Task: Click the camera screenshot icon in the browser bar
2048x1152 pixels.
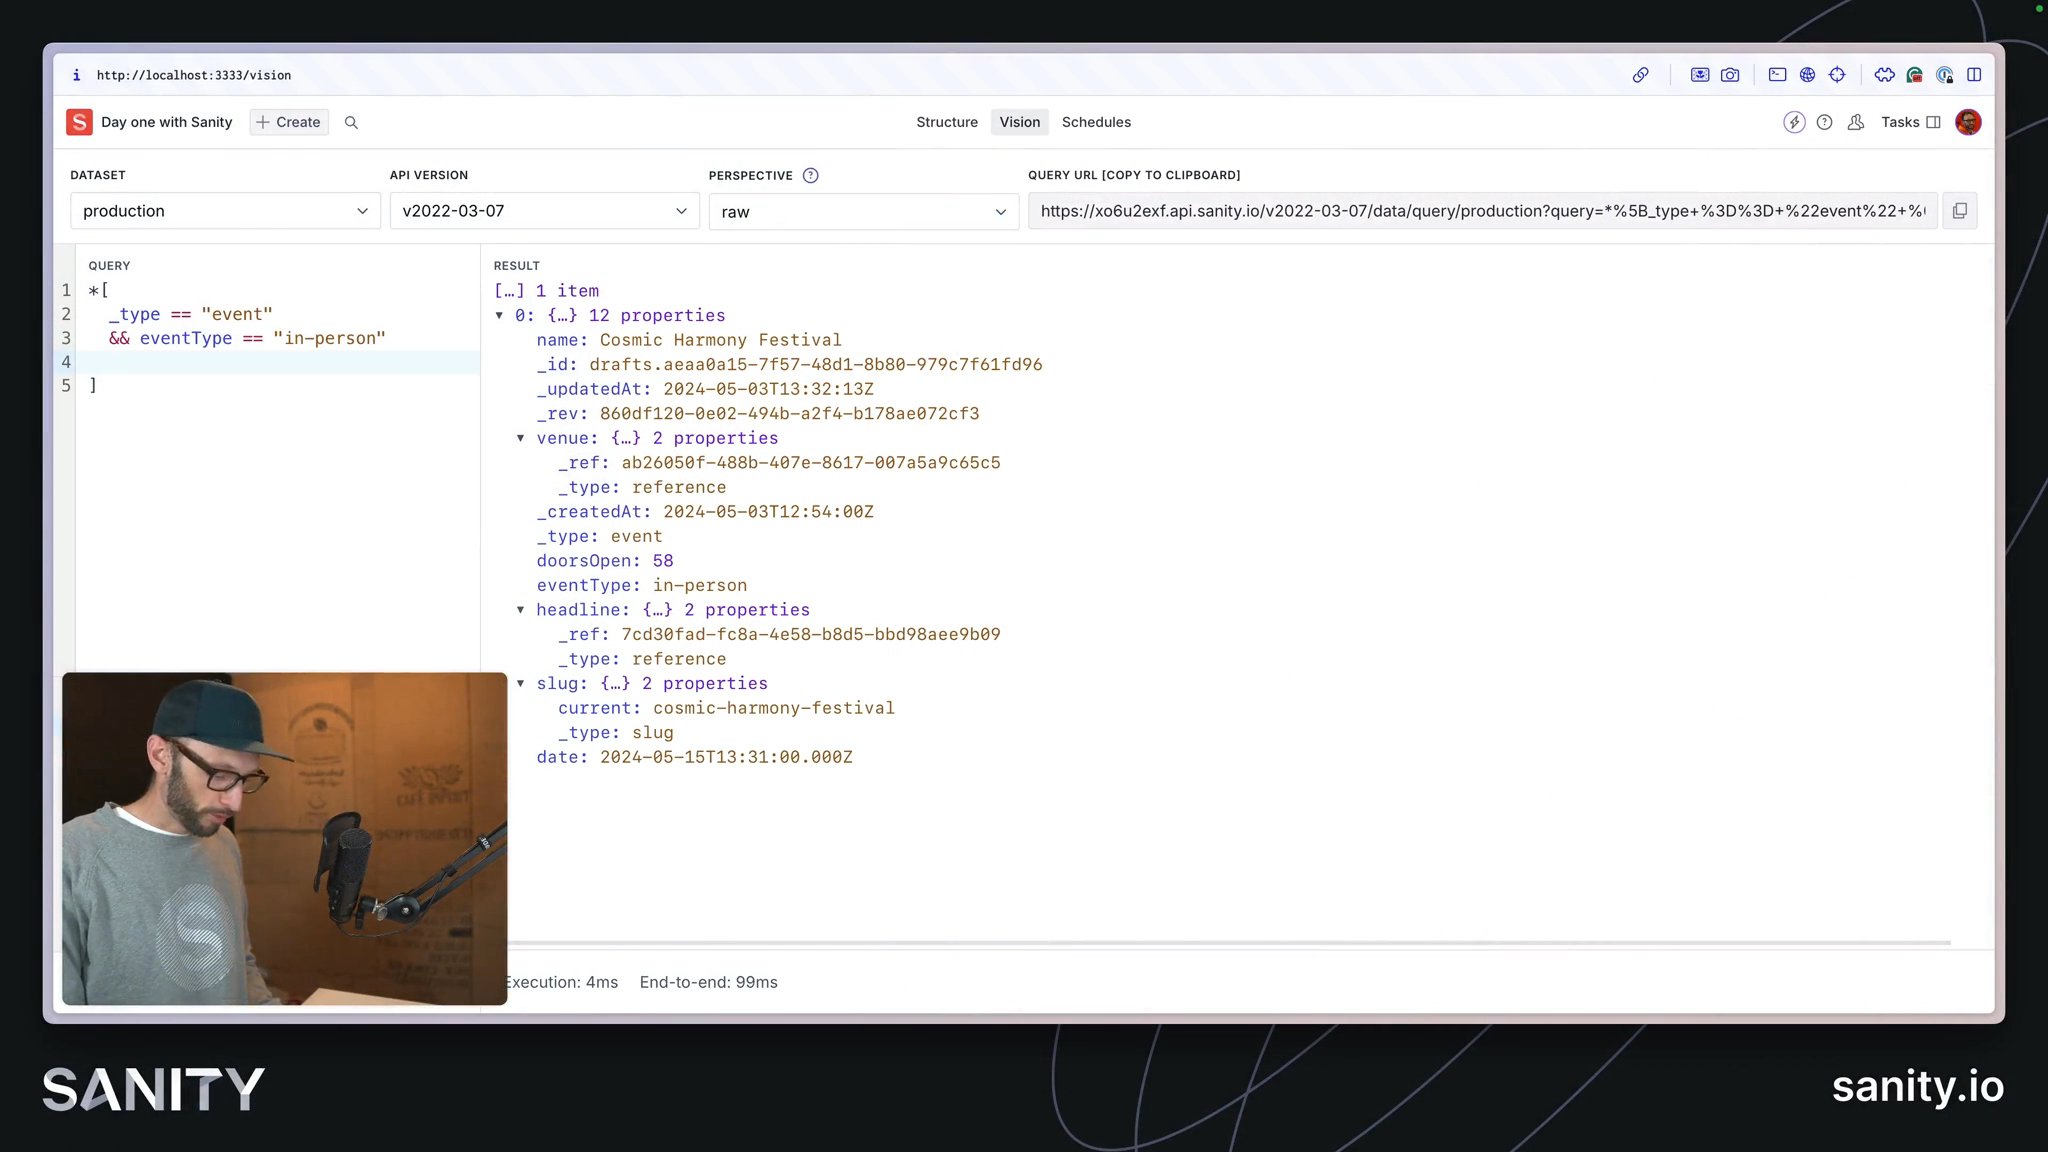Action: tap(1730, 75)
